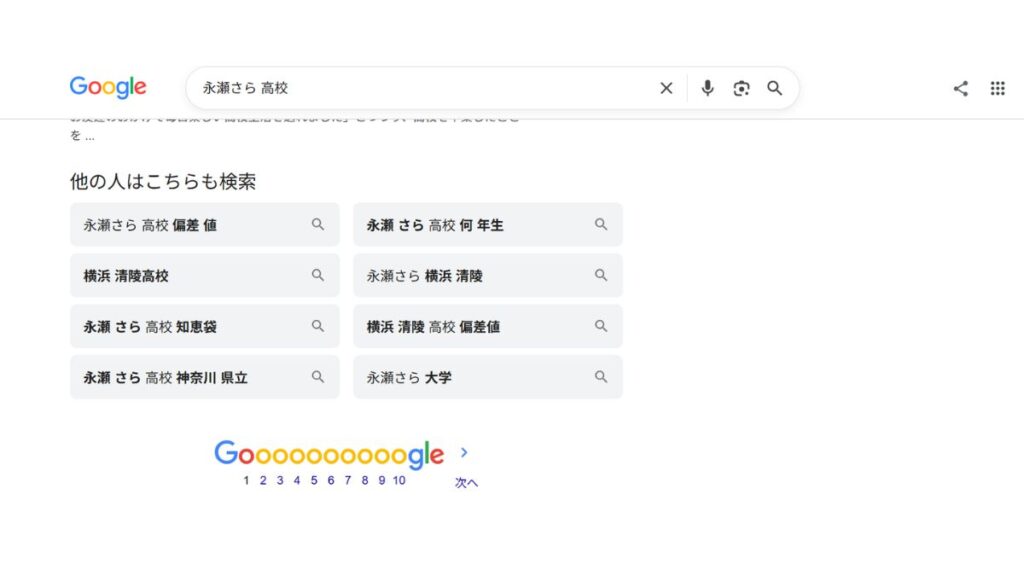The image size is (1024, 576).
Task: Go to results page 2
Action: coord(263,480)
